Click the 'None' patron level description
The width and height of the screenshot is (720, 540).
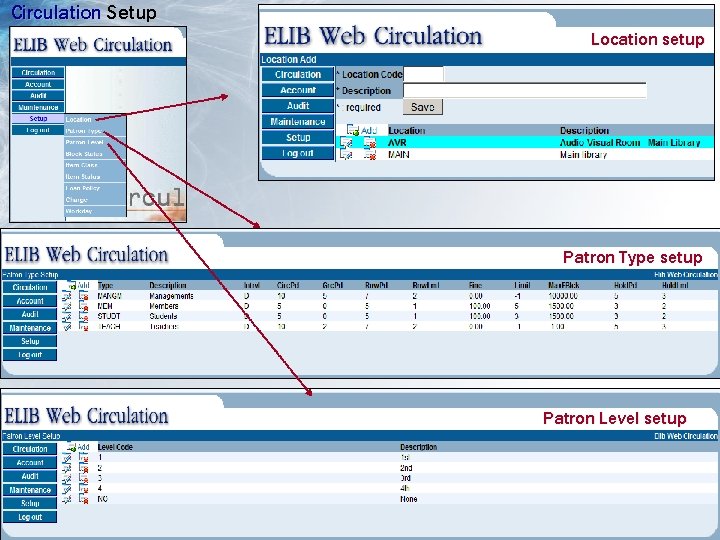[x=409, y=499]
